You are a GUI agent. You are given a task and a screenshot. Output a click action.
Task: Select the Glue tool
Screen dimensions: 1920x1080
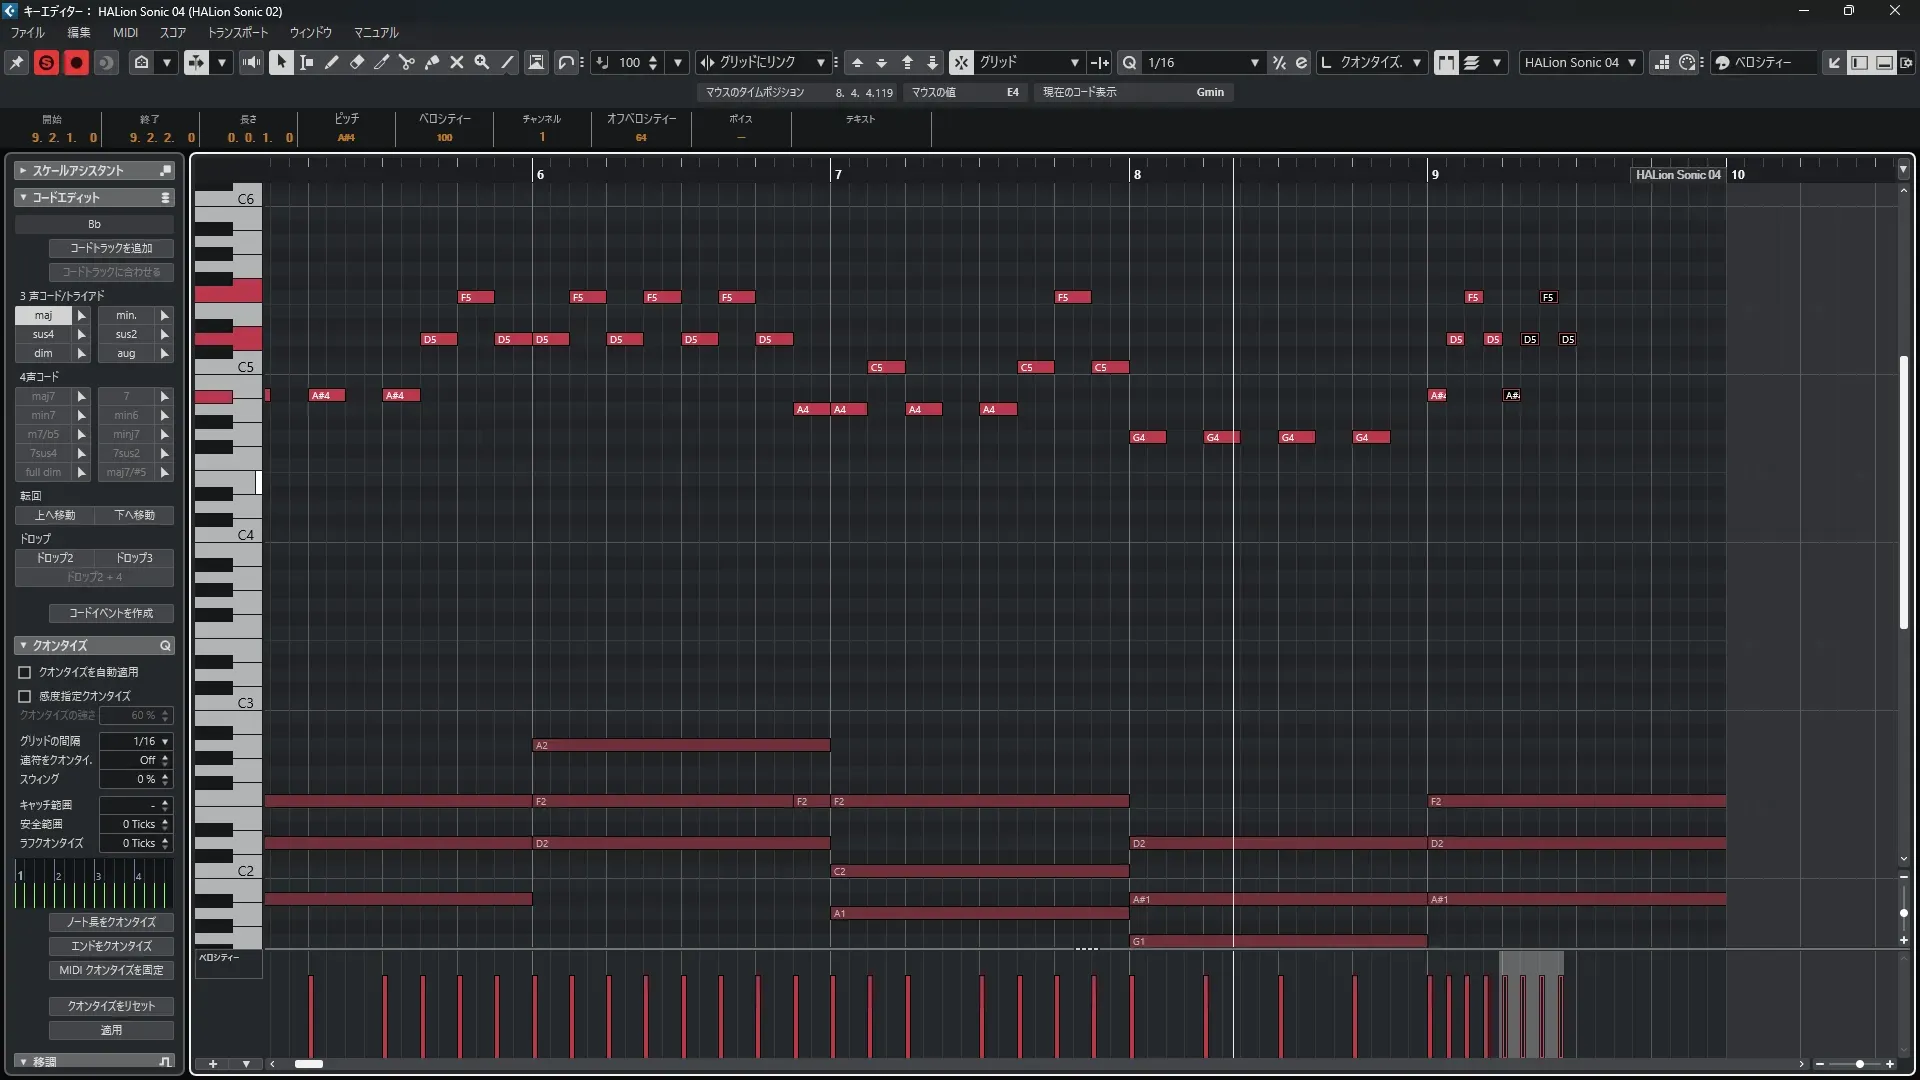coord(431,62)
